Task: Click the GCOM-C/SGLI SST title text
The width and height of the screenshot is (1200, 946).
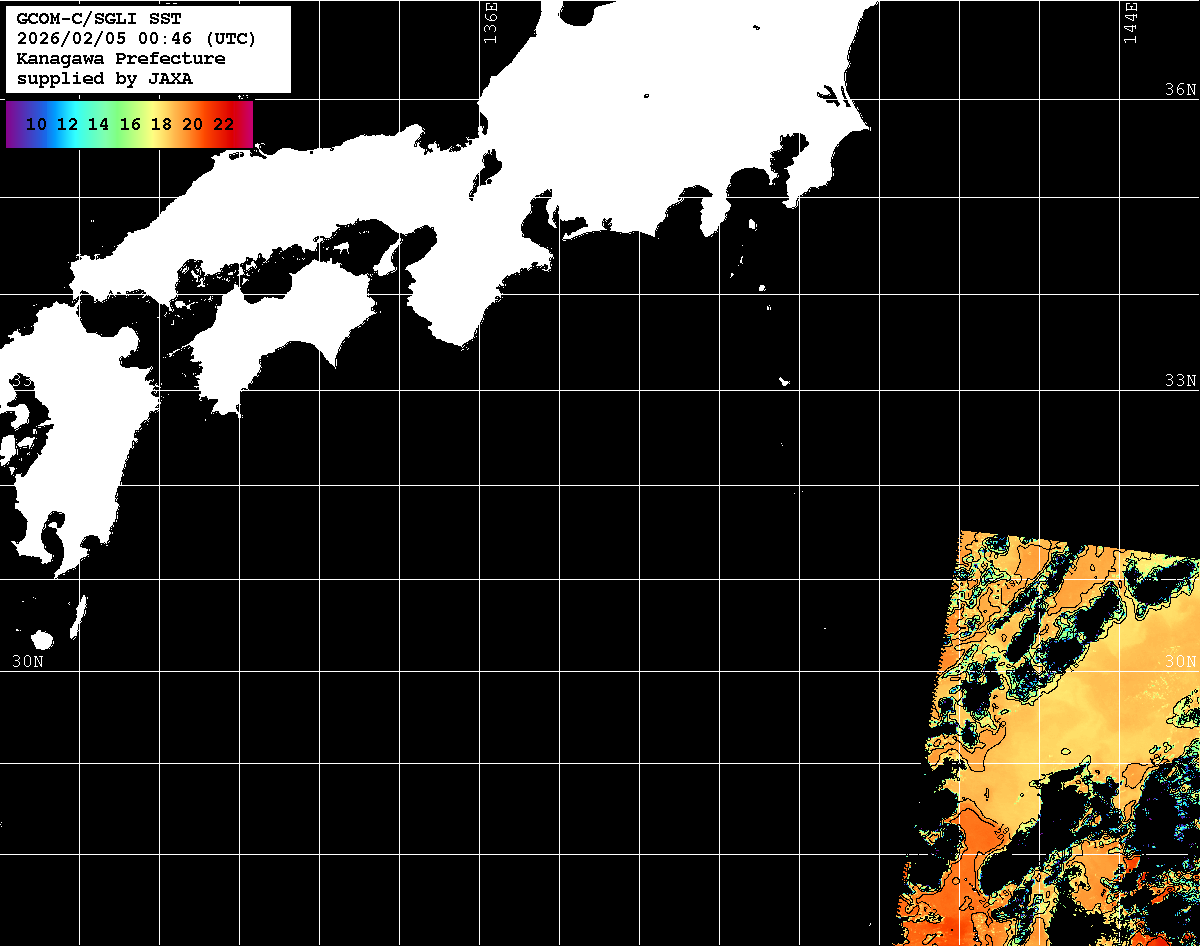Action: (99, 19)
